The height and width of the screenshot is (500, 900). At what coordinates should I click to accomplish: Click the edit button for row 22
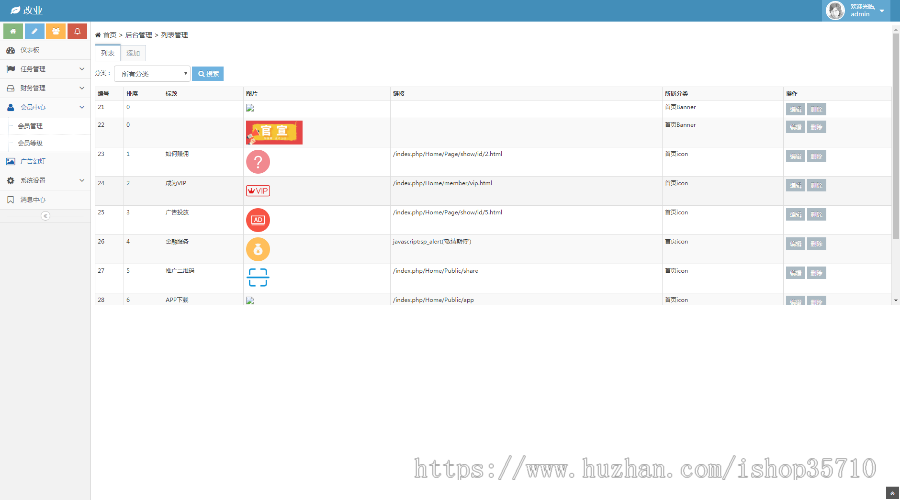[795, 127]
